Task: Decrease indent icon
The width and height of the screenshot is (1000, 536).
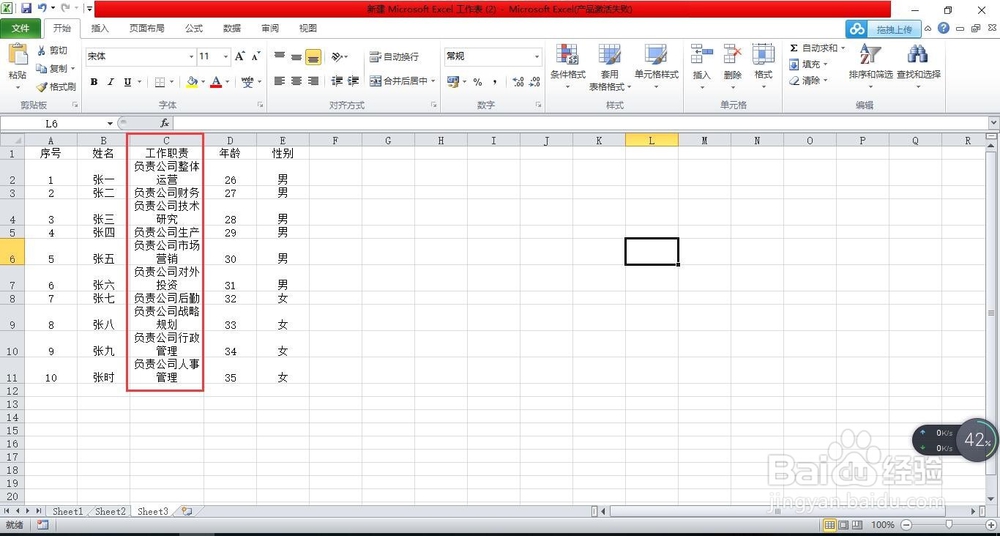Action: (337, 81)
